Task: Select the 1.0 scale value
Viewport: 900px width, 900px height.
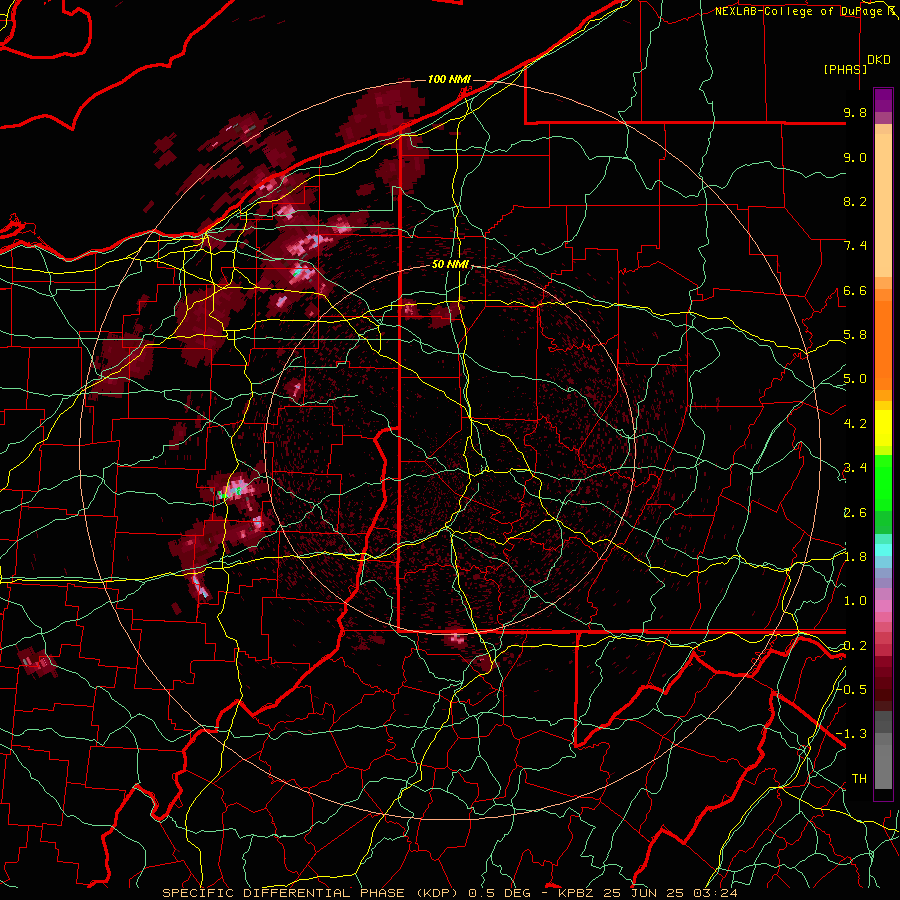Action: (855, 601)
